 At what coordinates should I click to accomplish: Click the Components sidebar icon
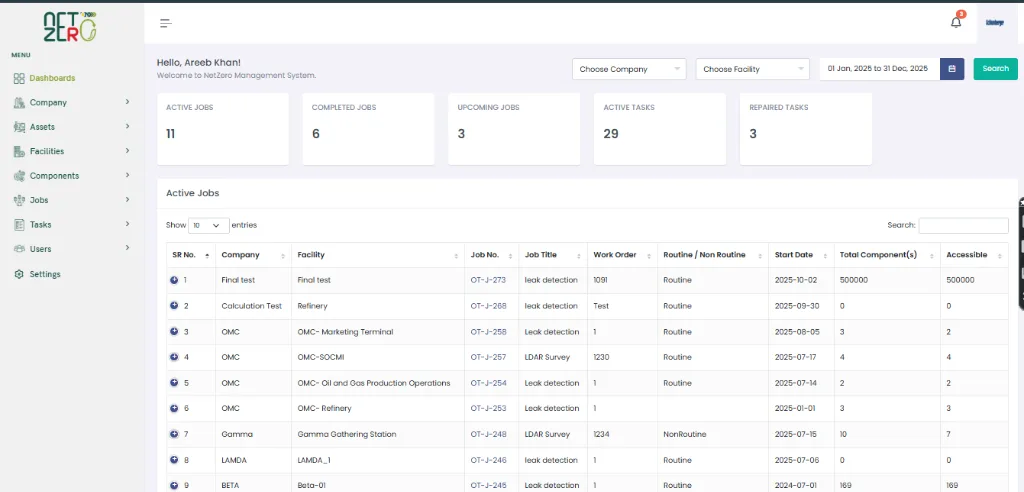tap(19, 176)
